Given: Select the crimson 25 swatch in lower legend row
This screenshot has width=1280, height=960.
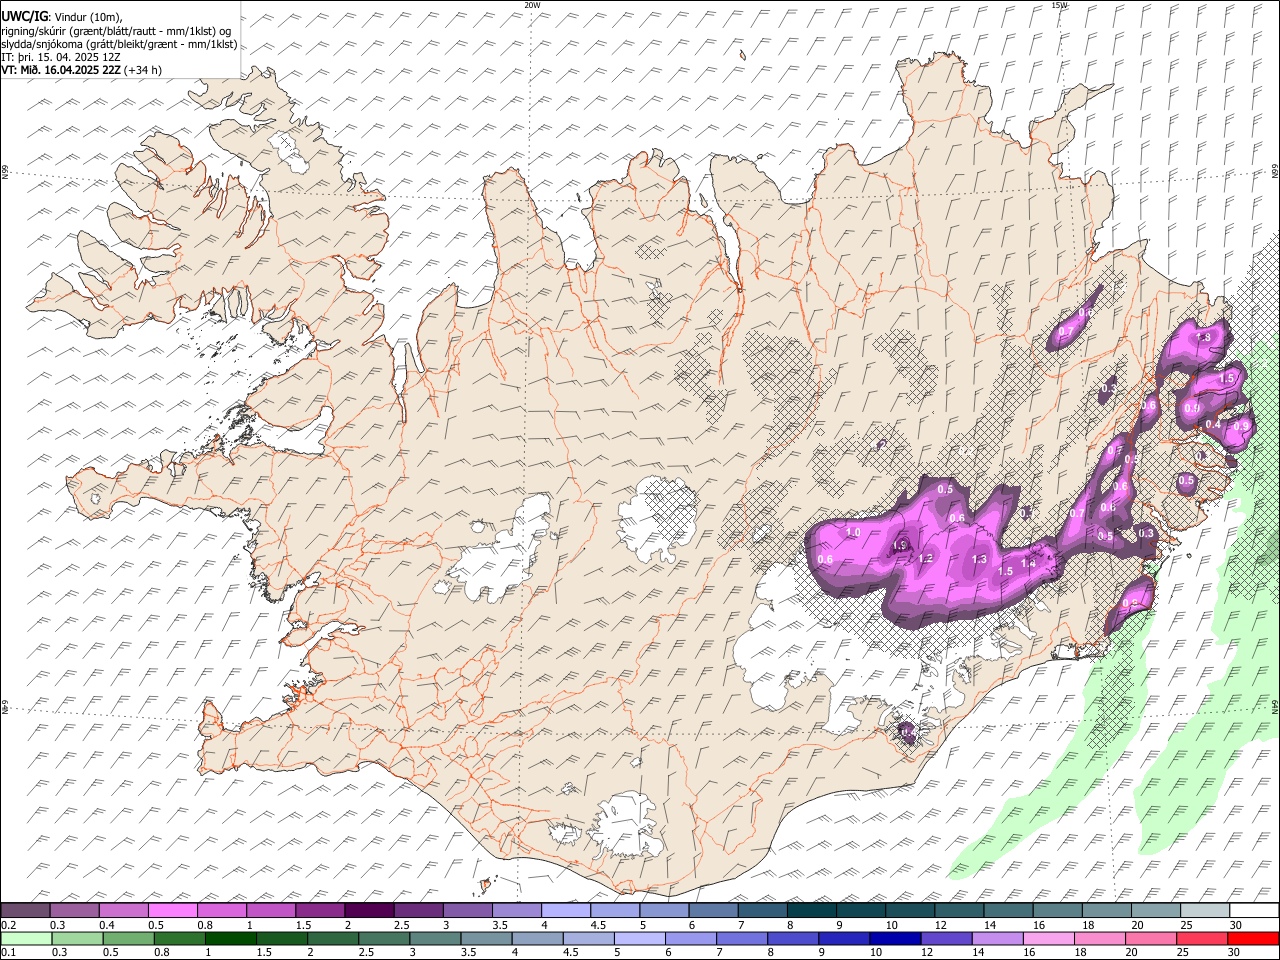Looking at the screenshot, I should point(1201,938).
